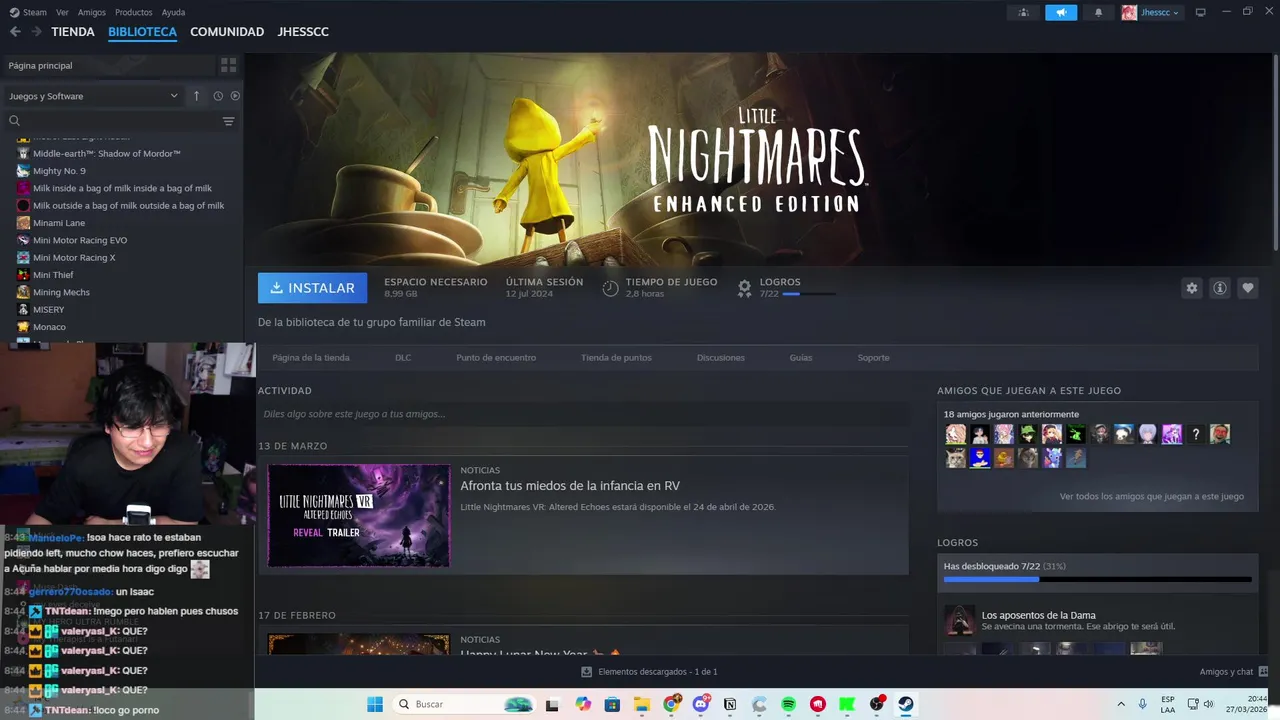Open the downloads icon at bottom
1280x720 pixels.
(x=586, y=672)
